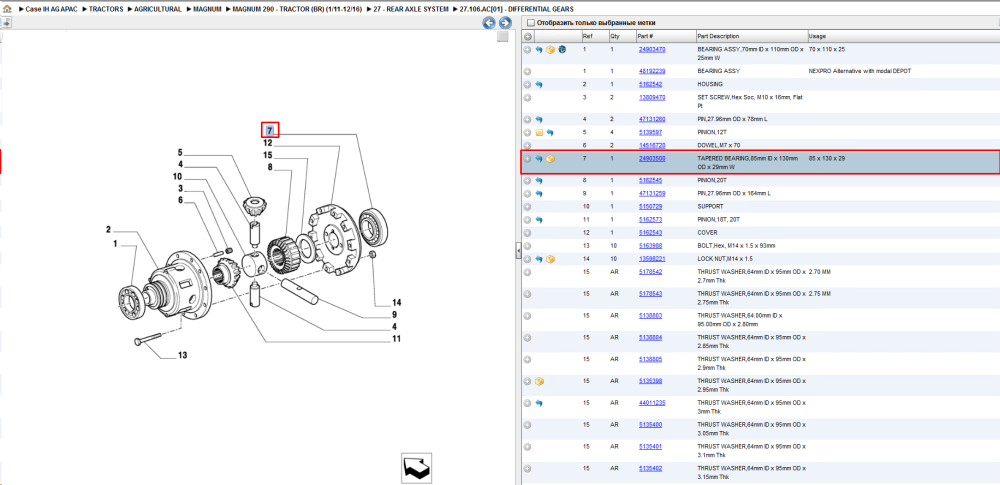Click the package box icon in TAPERED BEARING row

point(550,159)
